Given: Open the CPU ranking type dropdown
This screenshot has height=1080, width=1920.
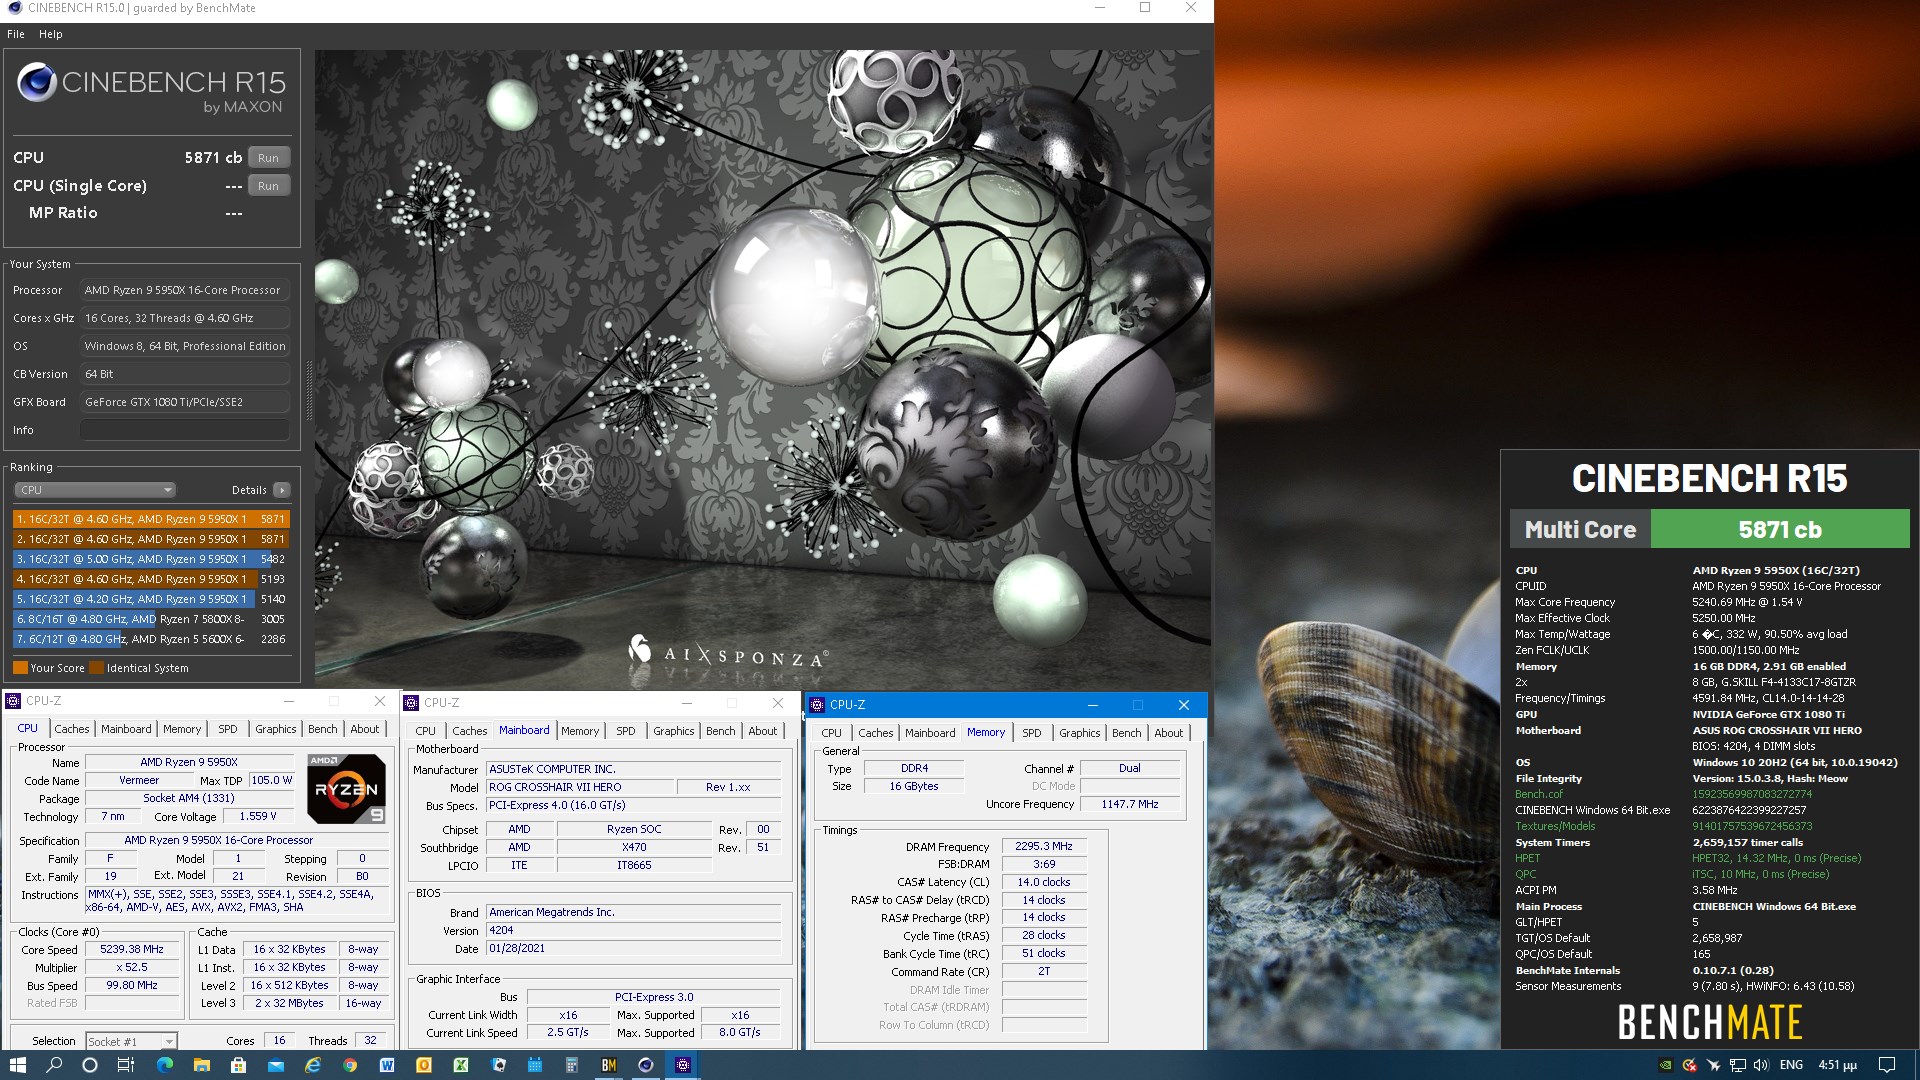Looking at the screenshot, I should (95, 490).
